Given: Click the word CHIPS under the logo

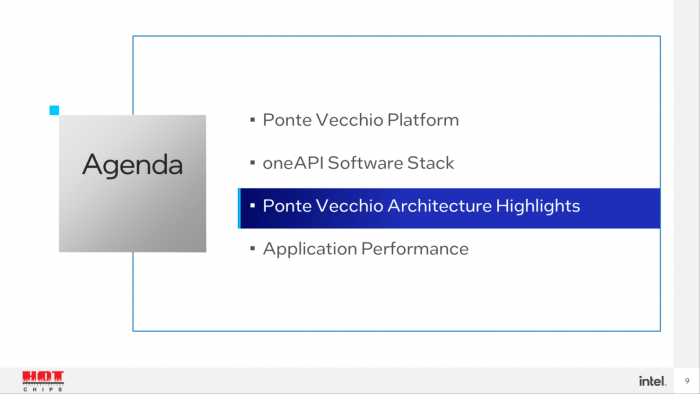Looking at the screenshot, I should [43, 390].
